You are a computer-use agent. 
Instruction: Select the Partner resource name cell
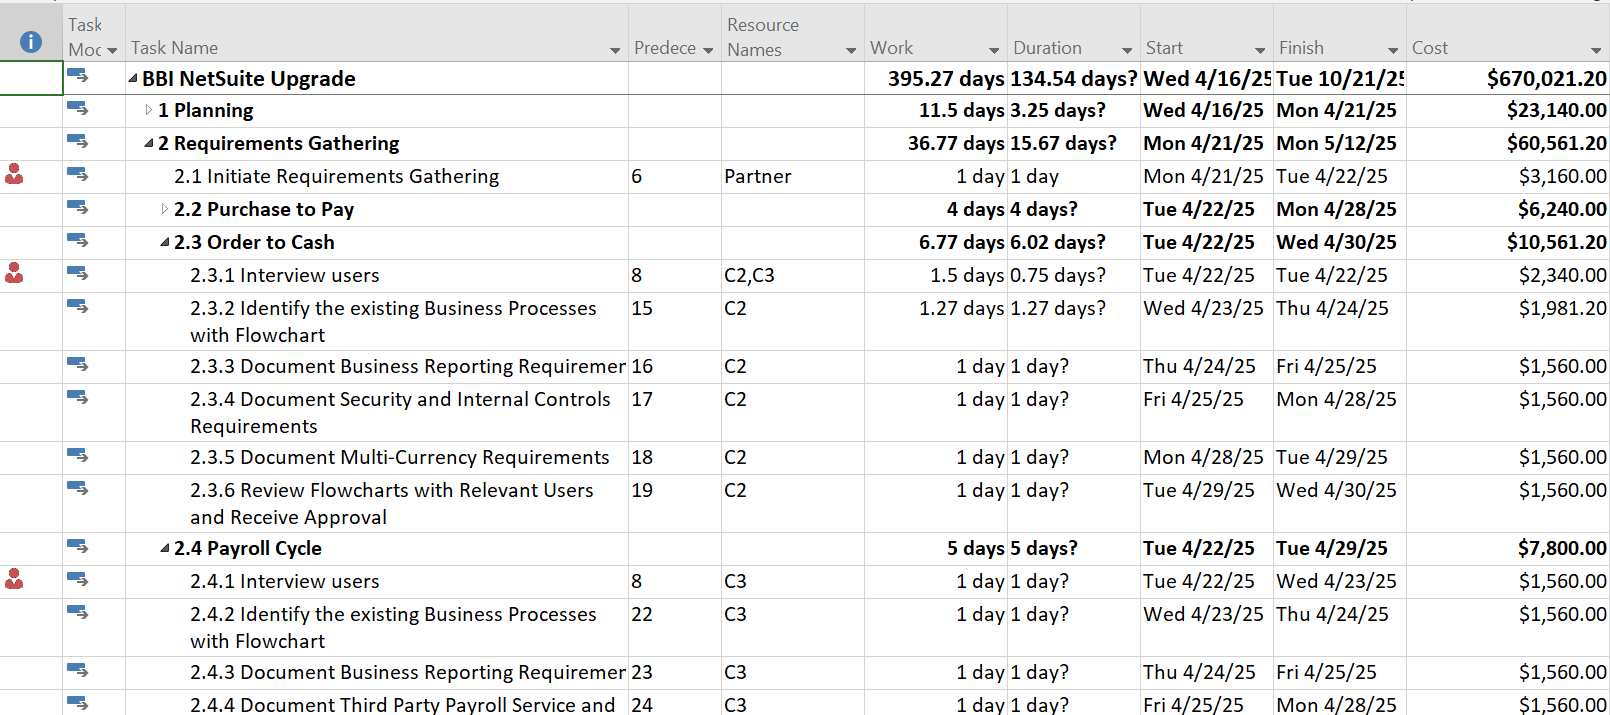pyautogui.click(x=792, y=176)
